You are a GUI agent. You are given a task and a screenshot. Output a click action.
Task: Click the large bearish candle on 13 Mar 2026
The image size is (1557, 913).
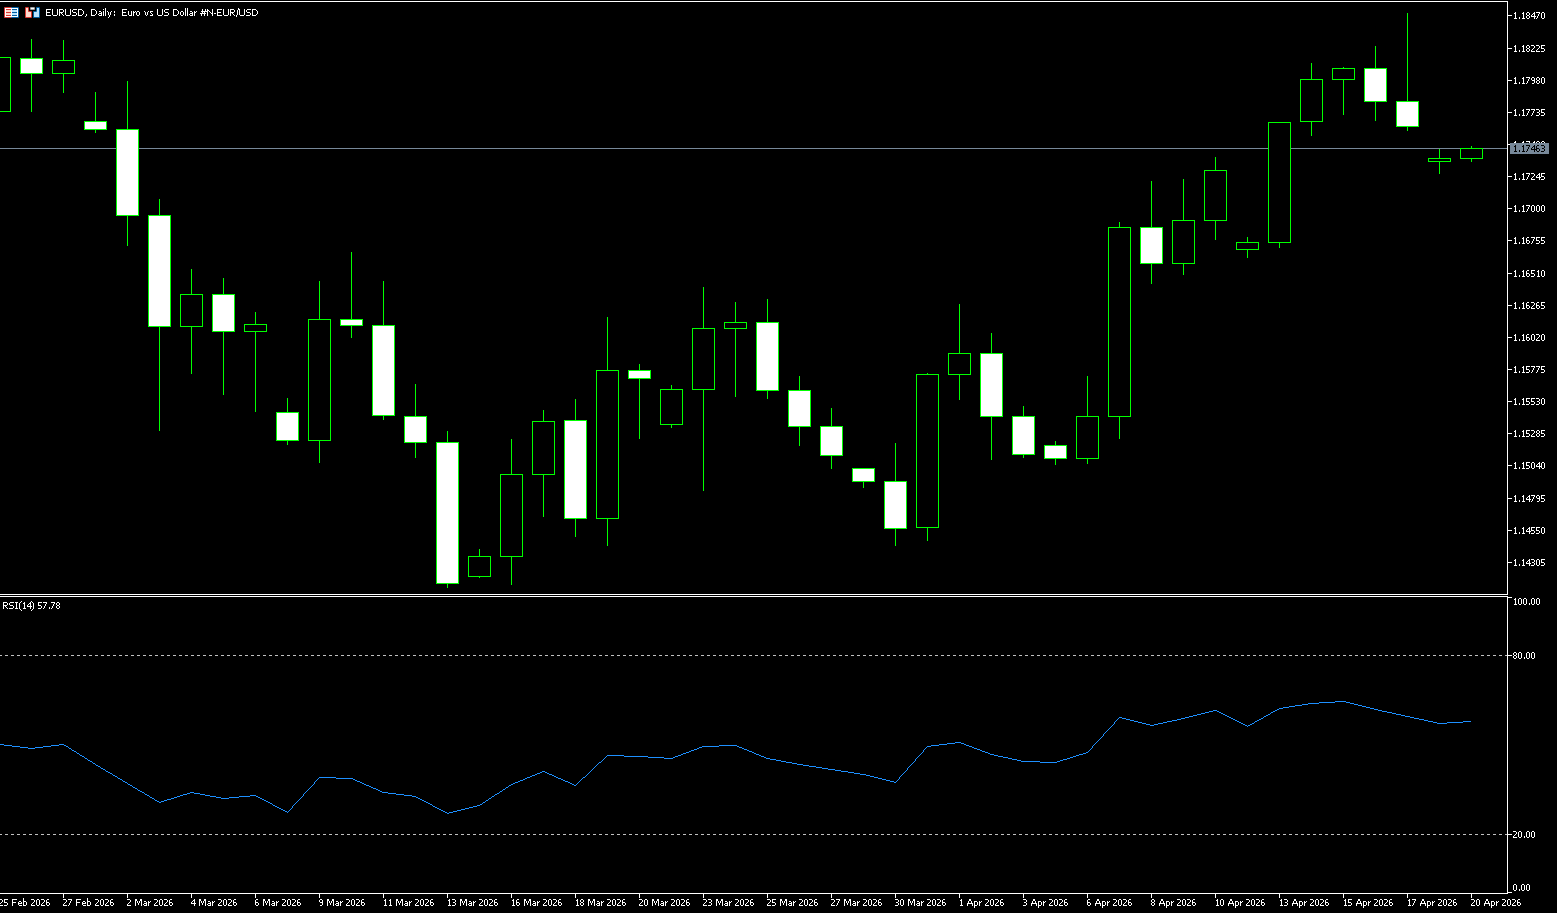(447, 512)
